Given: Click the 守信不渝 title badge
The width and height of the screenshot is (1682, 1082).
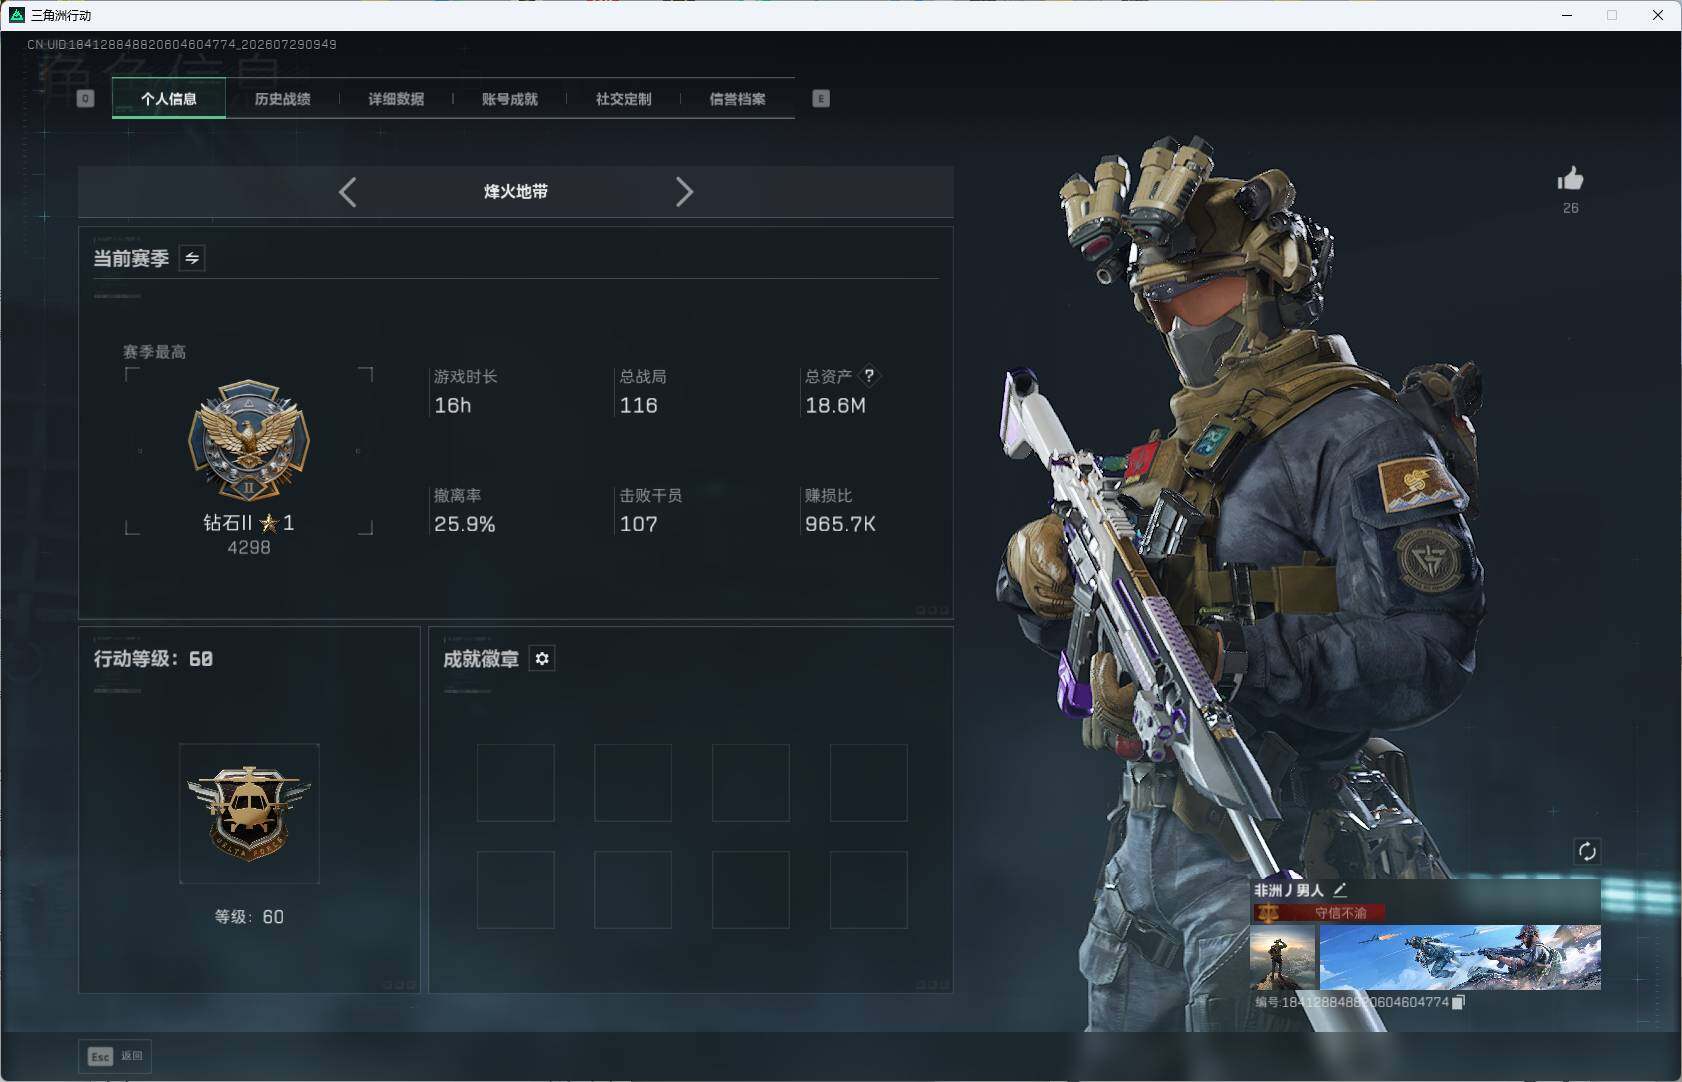Looking at the screenshot, I should pos(1320,913).
